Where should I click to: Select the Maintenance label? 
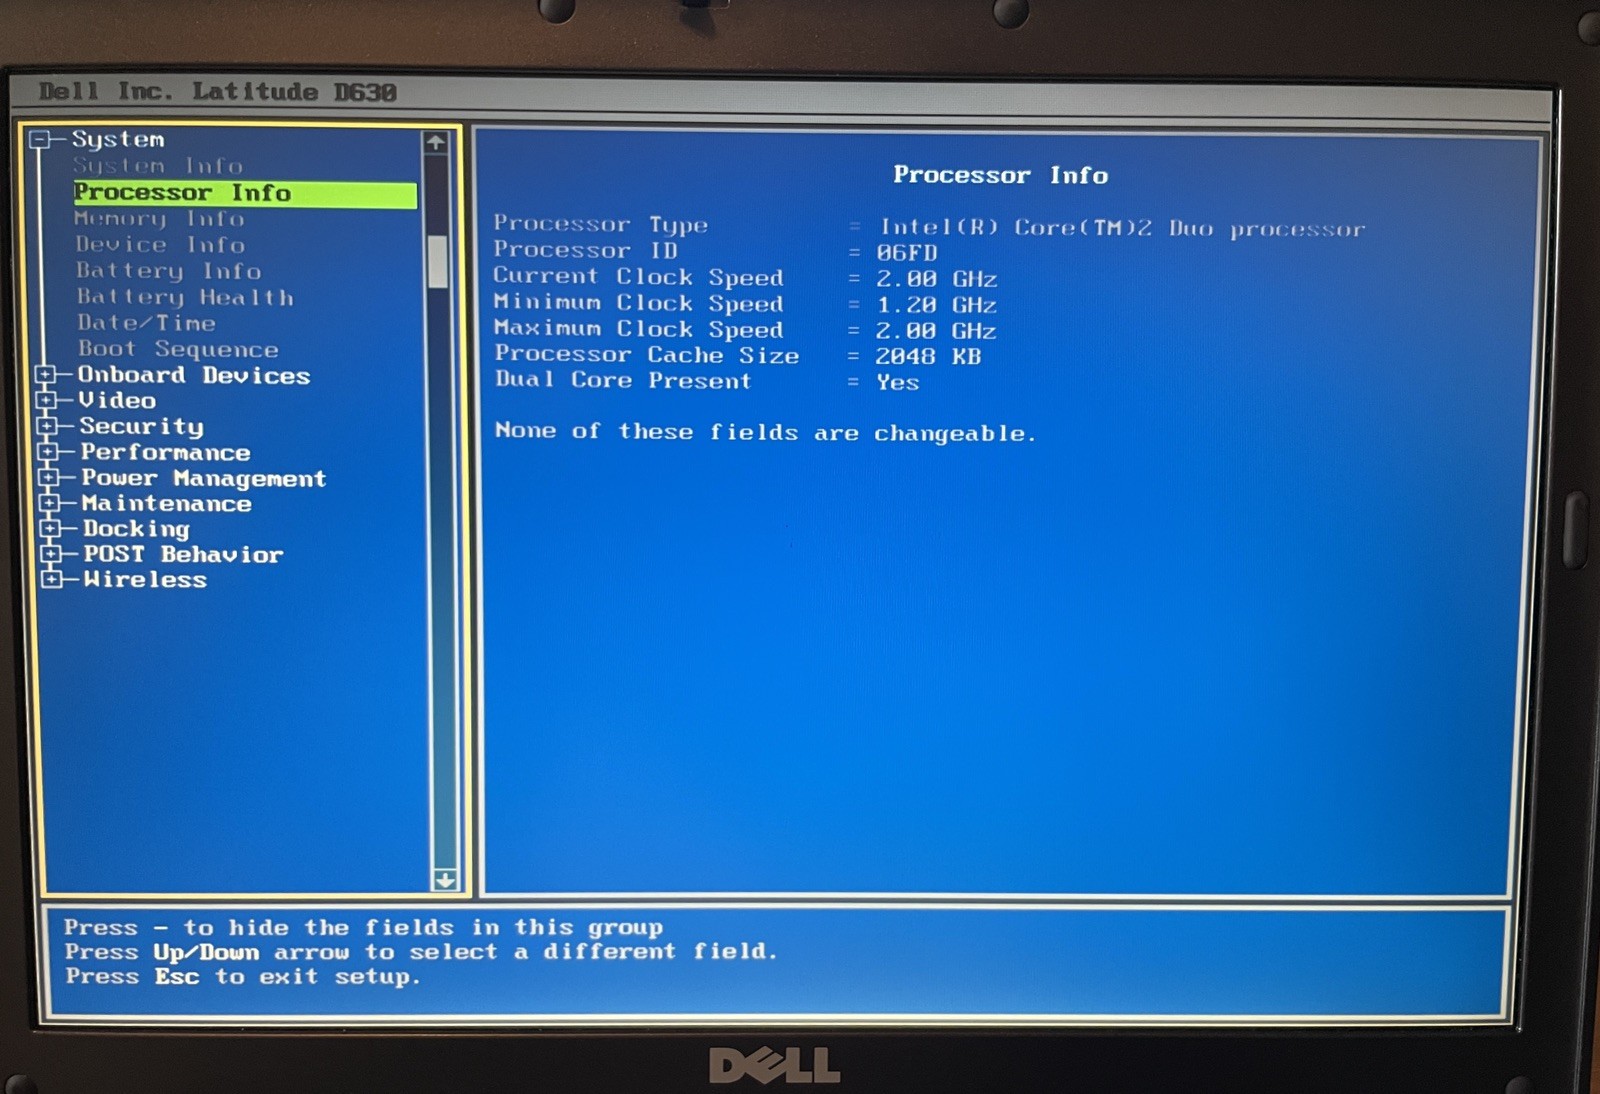point(166,503)
